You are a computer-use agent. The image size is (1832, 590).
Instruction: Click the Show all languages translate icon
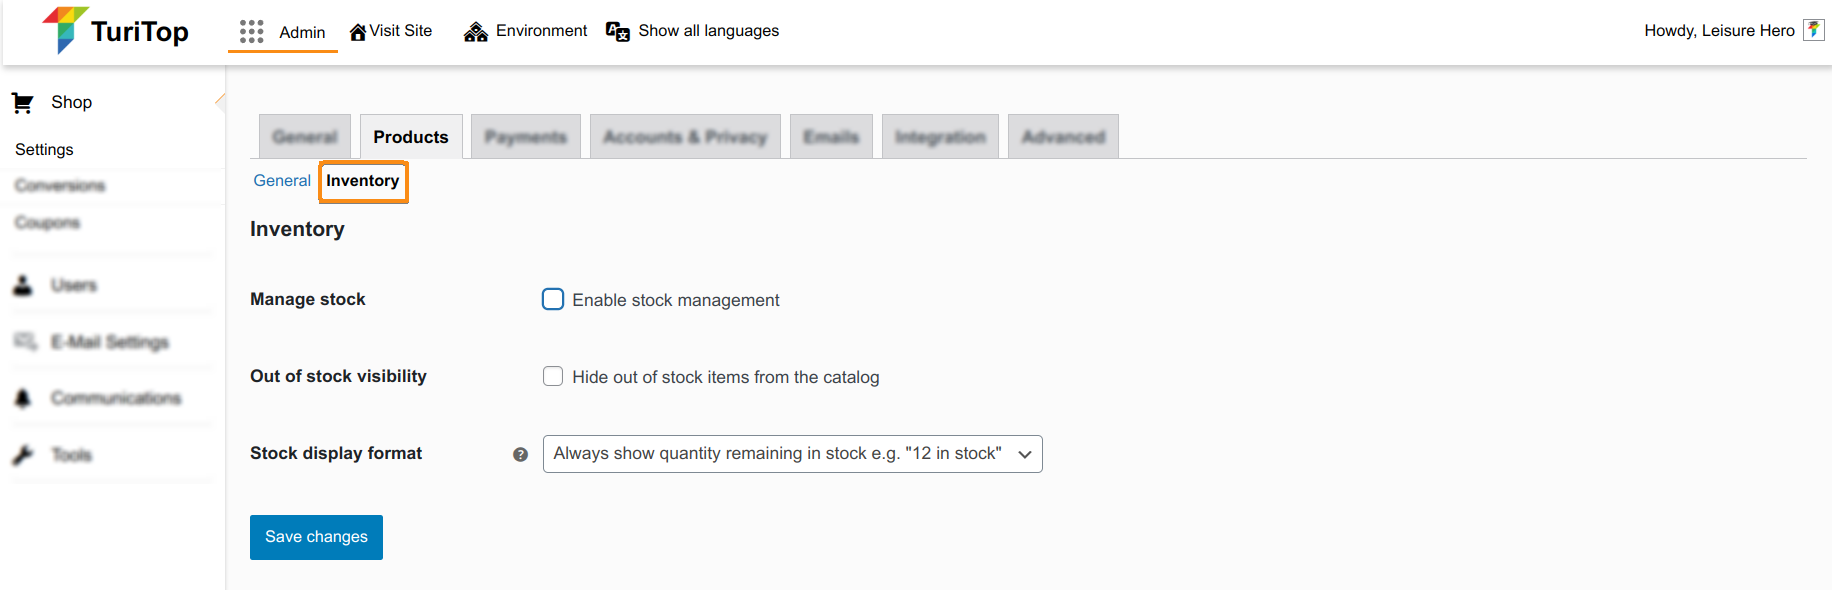tap(618, 32)
